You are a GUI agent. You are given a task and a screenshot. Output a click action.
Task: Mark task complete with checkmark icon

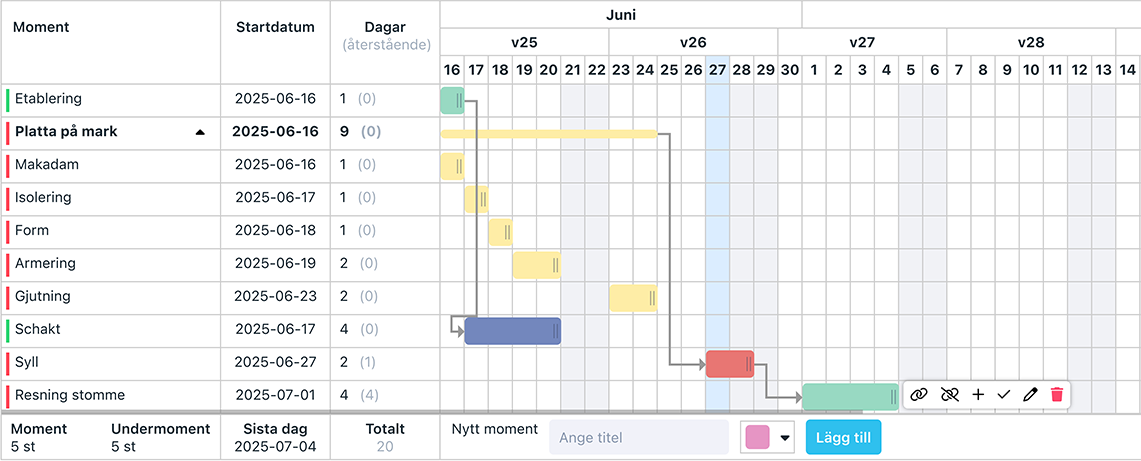tap(1004, 395)
